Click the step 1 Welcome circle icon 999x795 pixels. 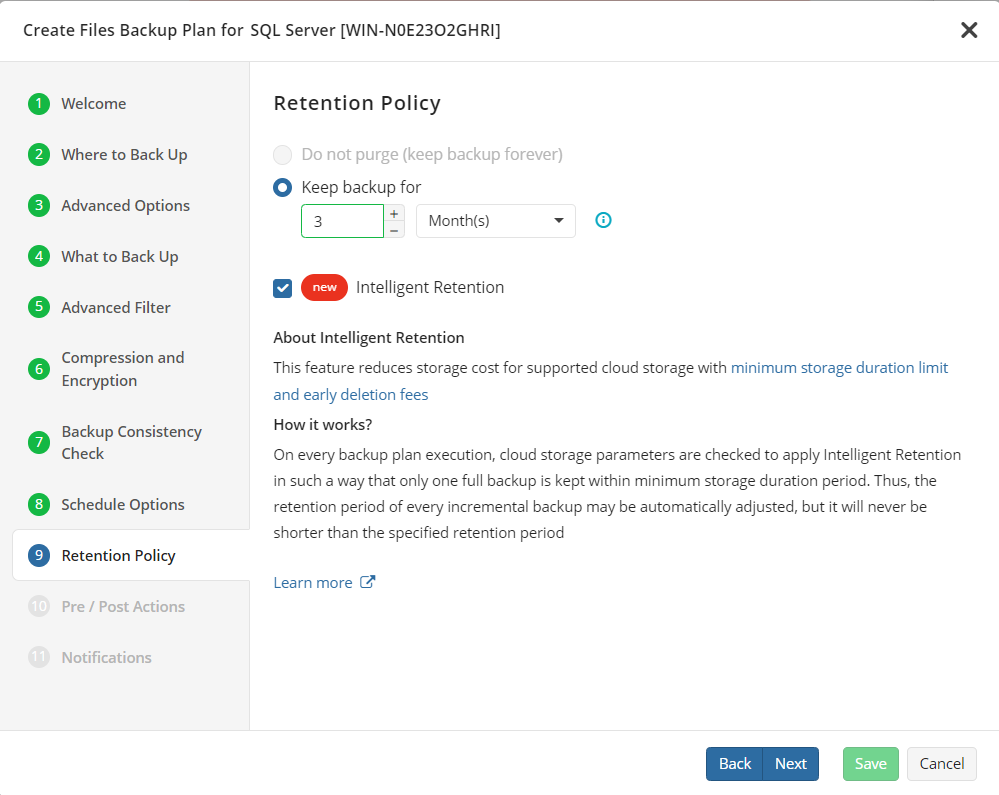[x=39, y=103]
